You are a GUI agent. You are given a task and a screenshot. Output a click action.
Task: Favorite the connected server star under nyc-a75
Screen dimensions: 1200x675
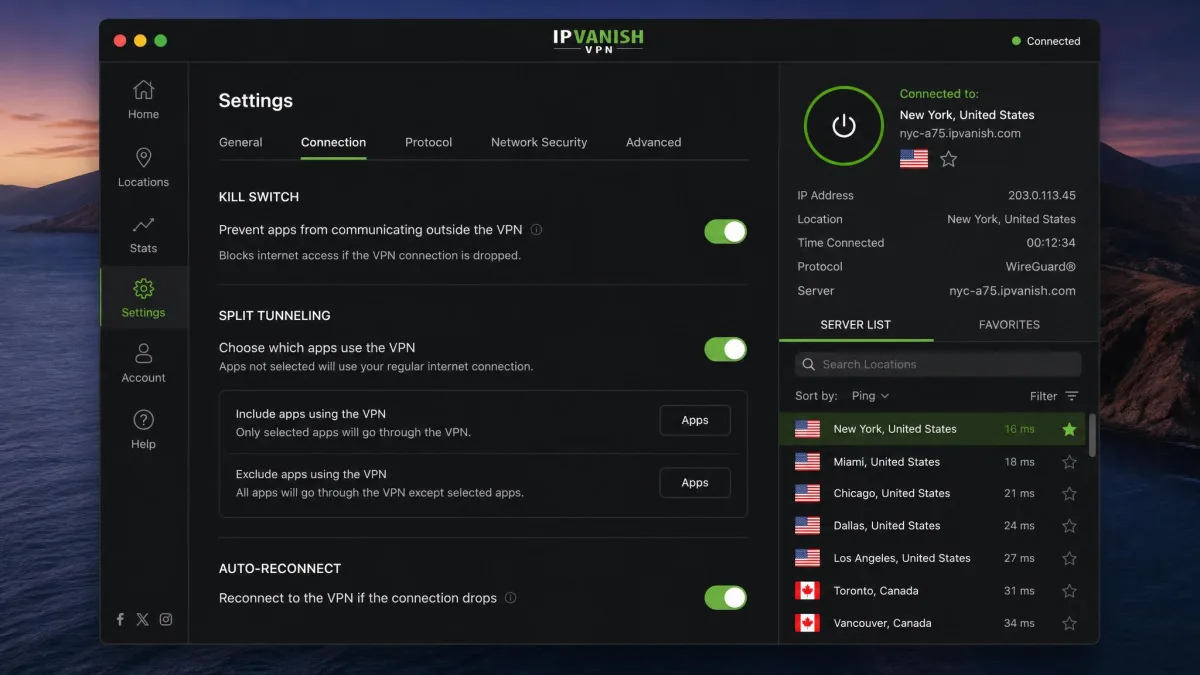[949, 159]
